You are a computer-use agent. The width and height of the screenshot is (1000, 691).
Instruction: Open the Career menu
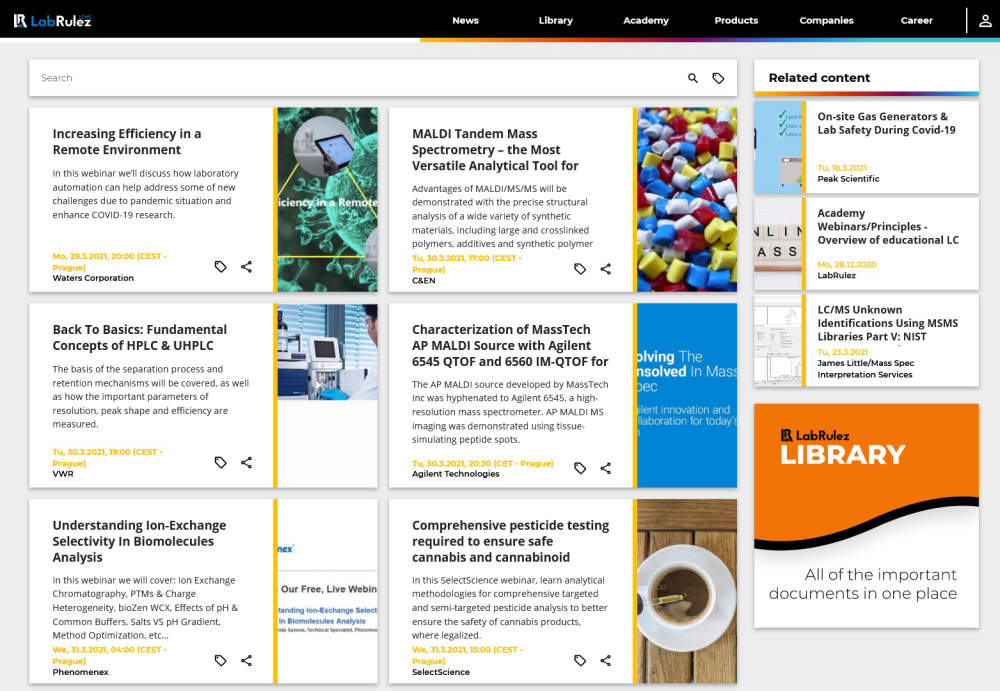tap(916, 20)
